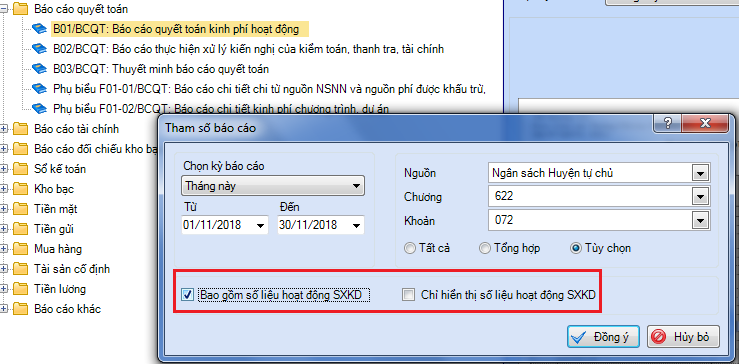739x364 pixels.
Task: Click the book icon beside B02/BCQT report
Action: [x=40, y=49]
